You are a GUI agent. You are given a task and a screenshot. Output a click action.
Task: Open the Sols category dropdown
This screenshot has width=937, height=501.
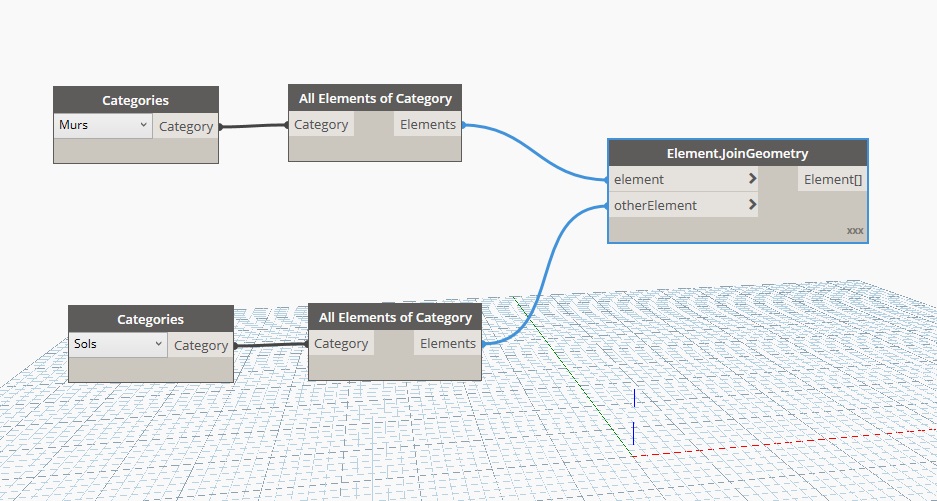pos(117,344)
